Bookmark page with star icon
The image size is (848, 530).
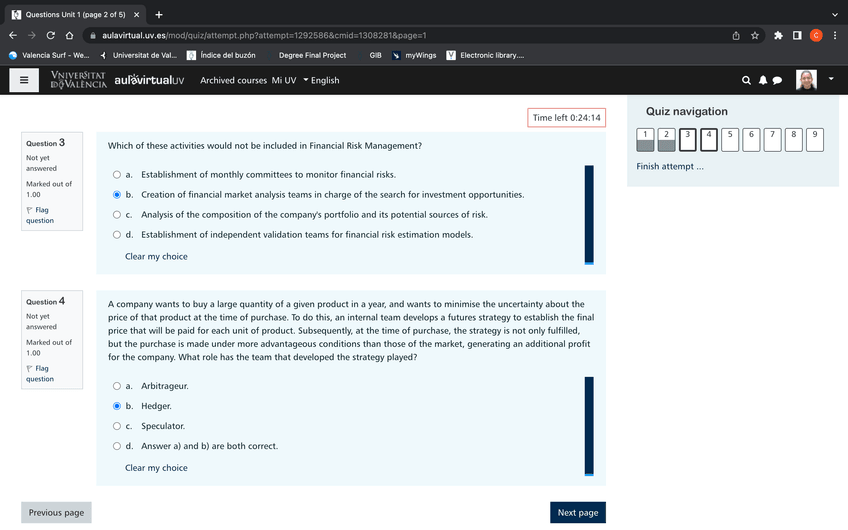tap(755, 35)
